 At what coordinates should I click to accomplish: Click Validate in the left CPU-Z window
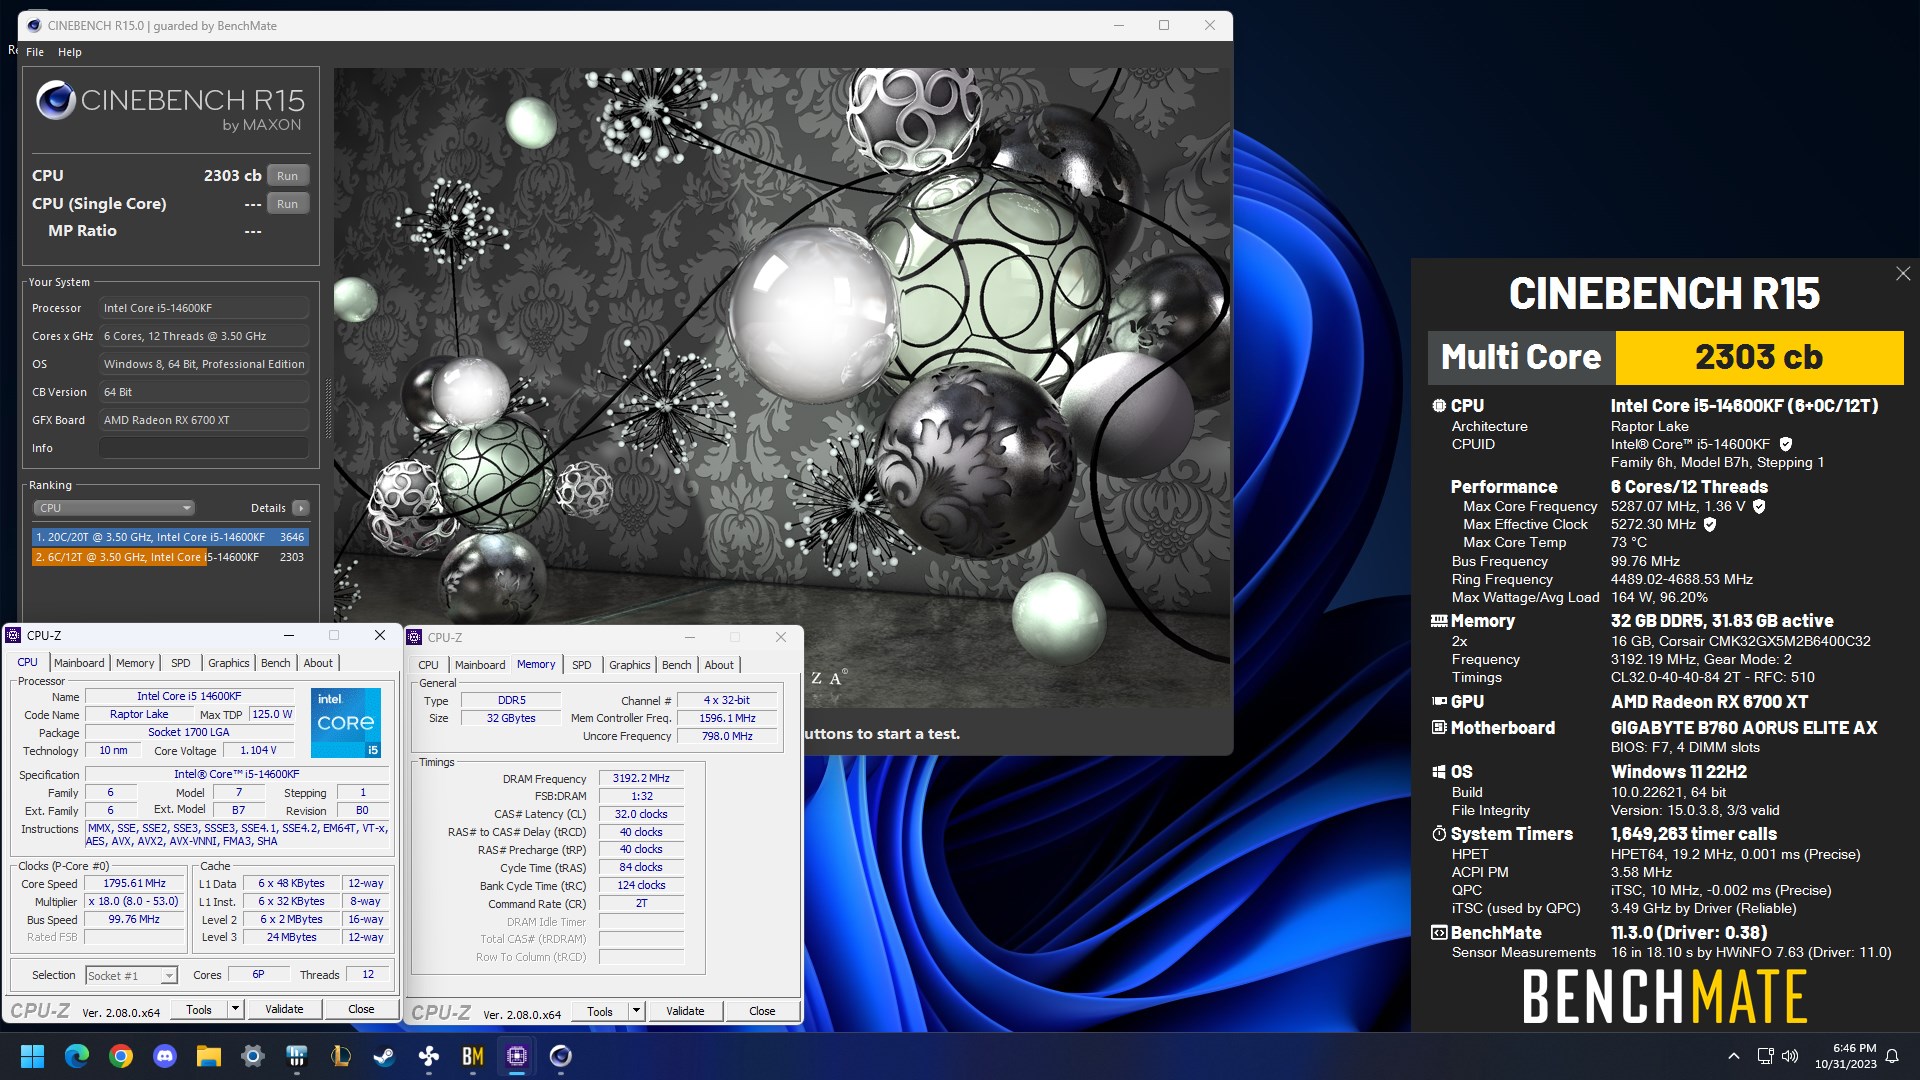tap(284, 1009)
